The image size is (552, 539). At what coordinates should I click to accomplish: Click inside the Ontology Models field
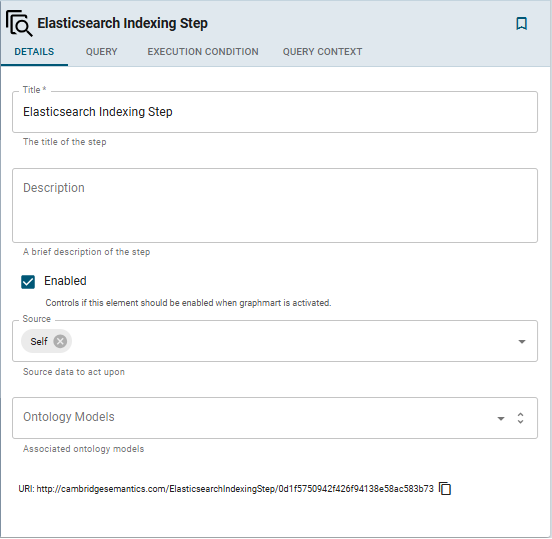(x=253, y=418)
